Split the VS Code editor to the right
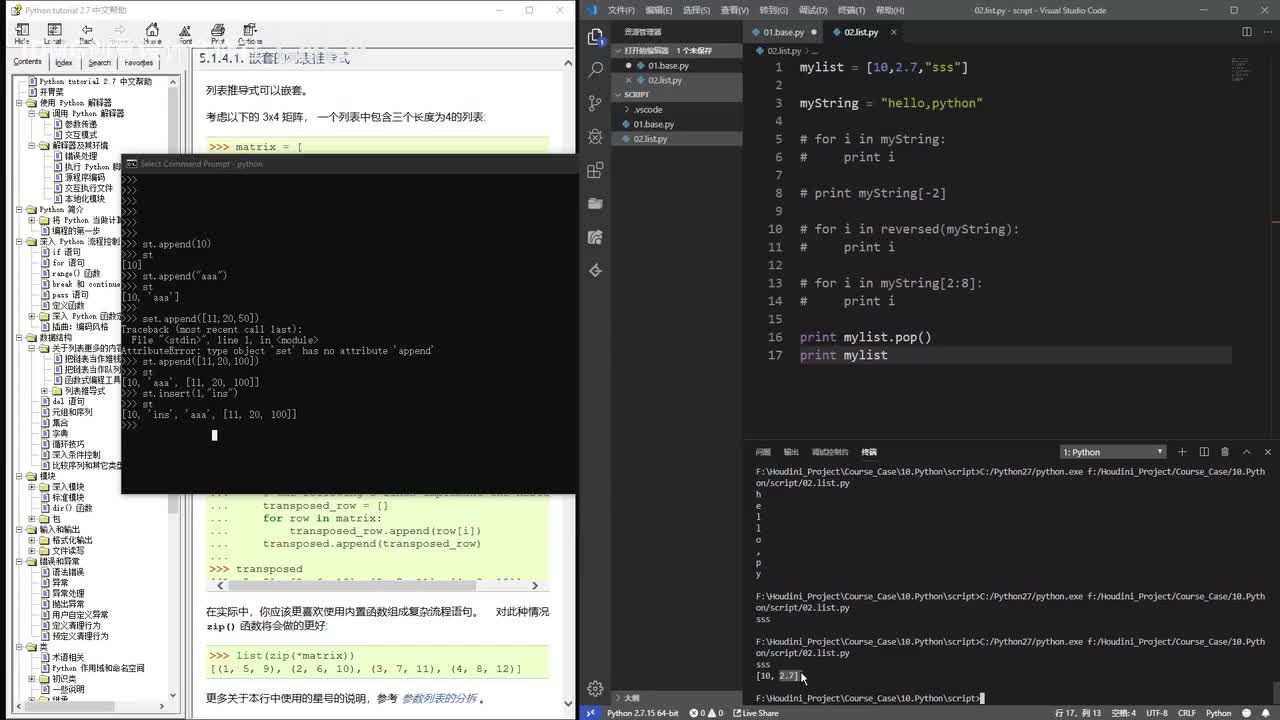This screenshot has width=1280, height=720. click(1247, 32)
